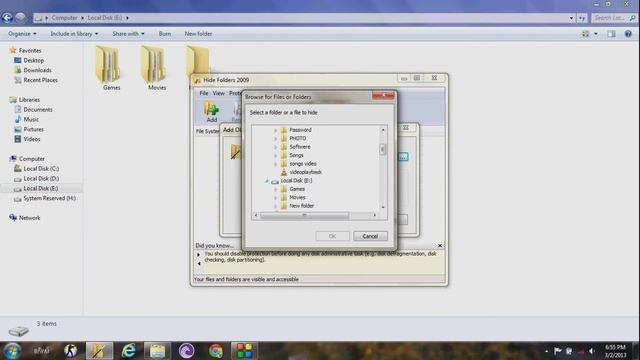Click the OK button in browse dialog
This screenshot has height=360, width=640.
tap(332, 236)
